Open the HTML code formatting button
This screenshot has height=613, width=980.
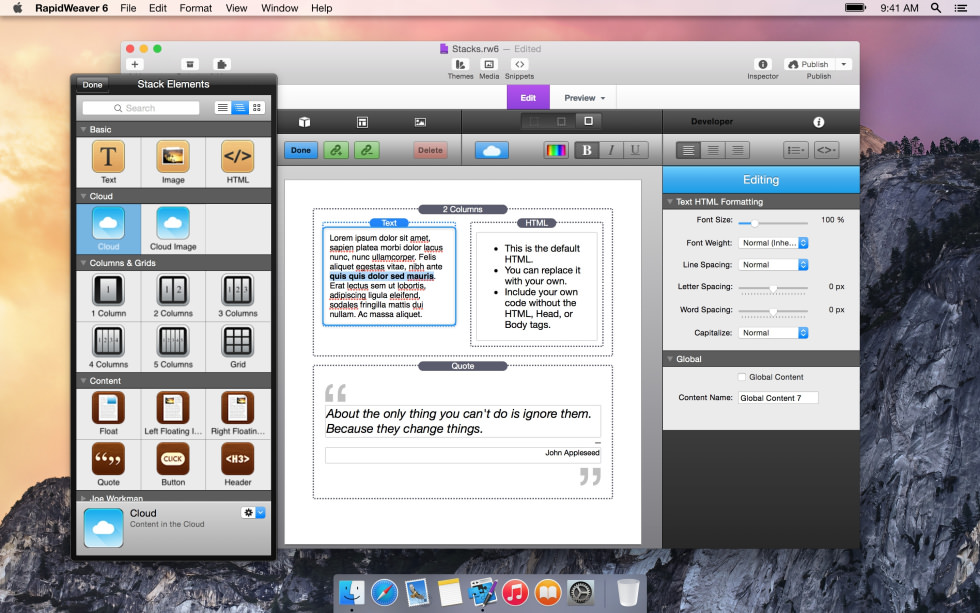(x=826, y=150)
